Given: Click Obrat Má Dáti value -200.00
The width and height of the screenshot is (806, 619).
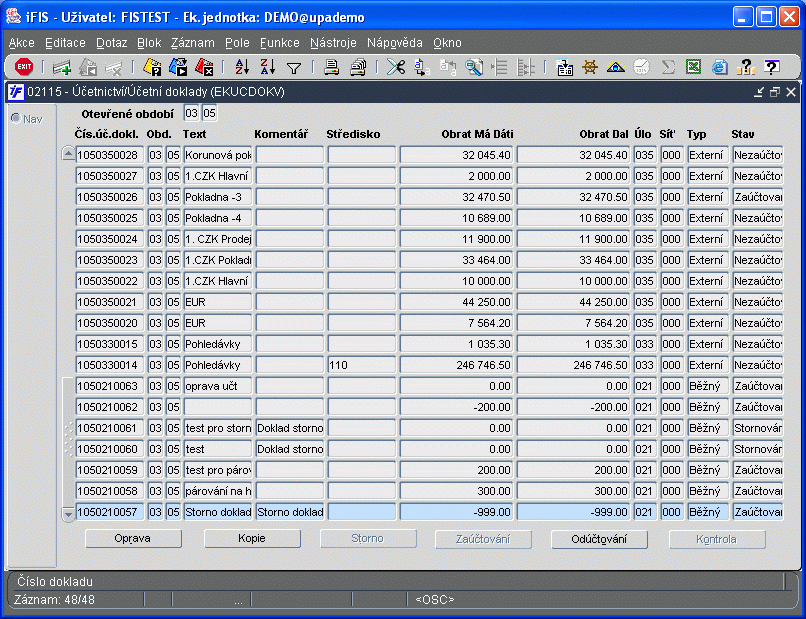Looking at the screenshot, I should pyautogui.click(x=456, y=407).
